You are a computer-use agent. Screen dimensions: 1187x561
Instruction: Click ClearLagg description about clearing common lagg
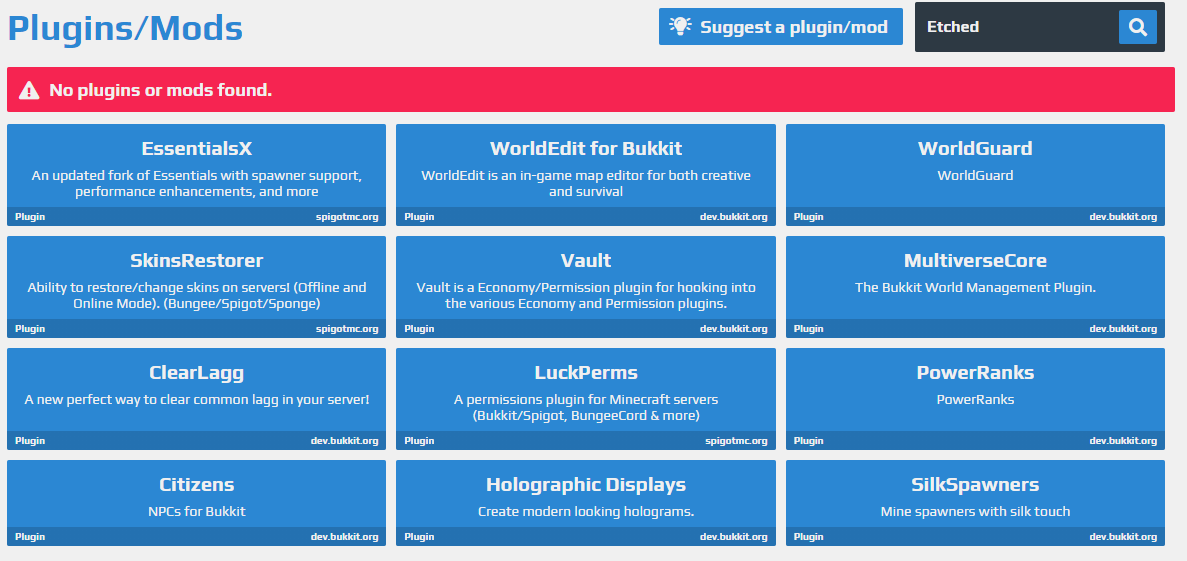click(197, 399)
